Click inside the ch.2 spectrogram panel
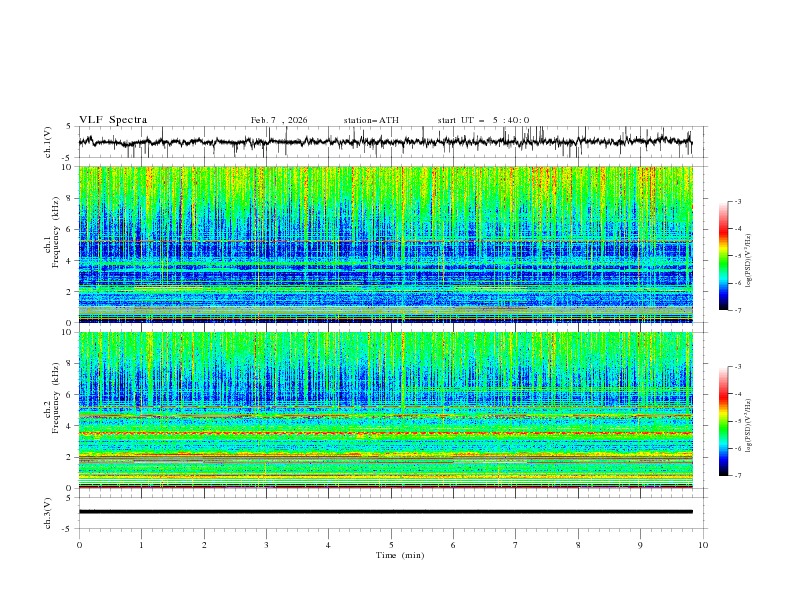 tap(385, 410)
